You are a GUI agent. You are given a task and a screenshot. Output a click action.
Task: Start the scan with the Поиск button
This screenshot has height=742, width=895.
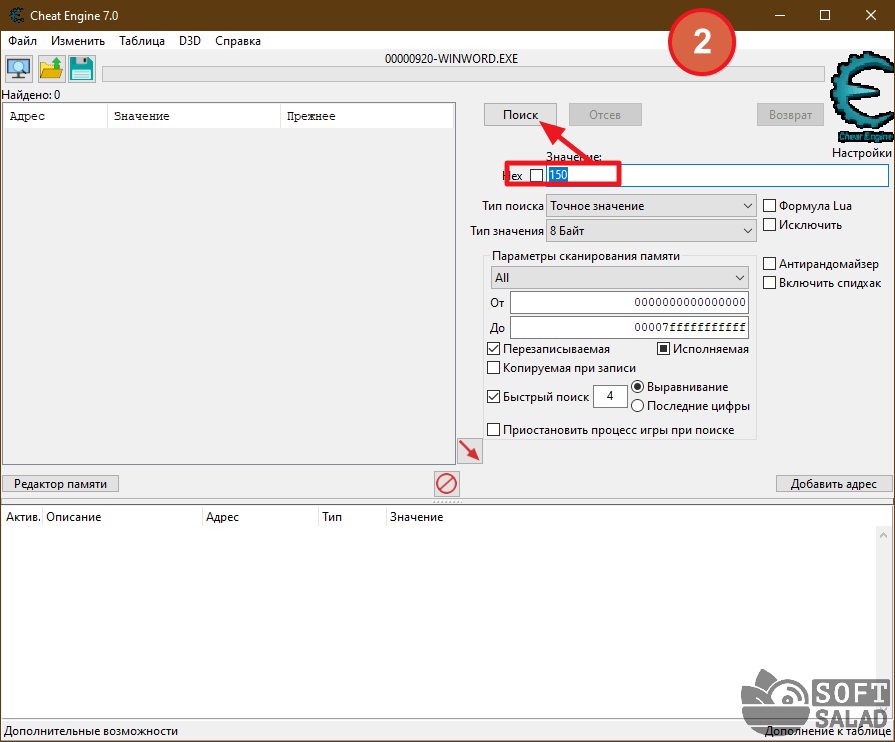520,115
